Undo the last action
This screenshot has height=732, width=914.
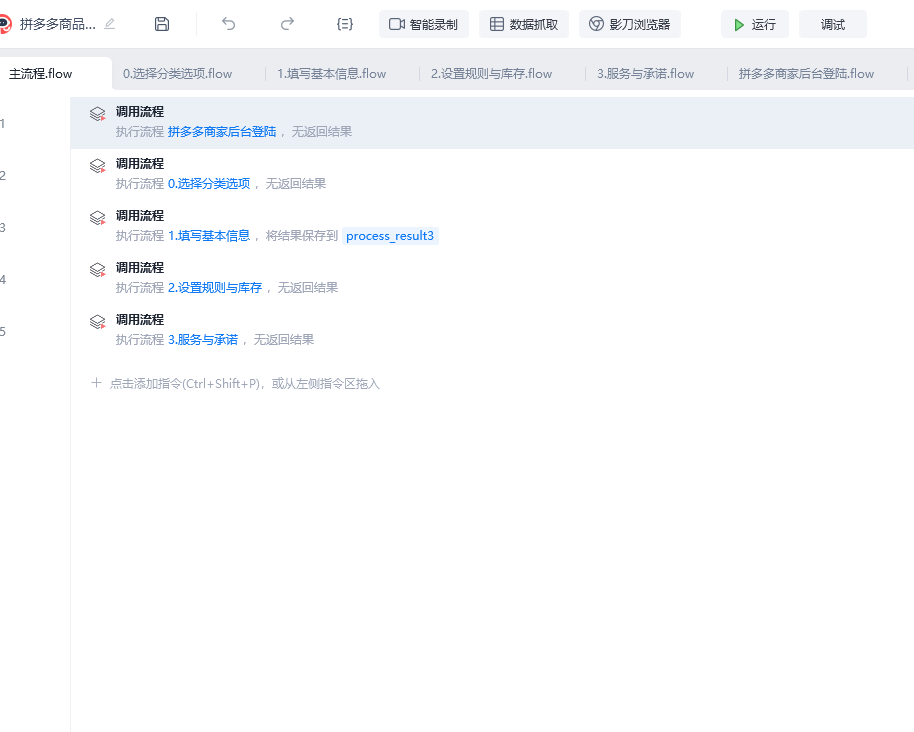(x=228, y=24)
